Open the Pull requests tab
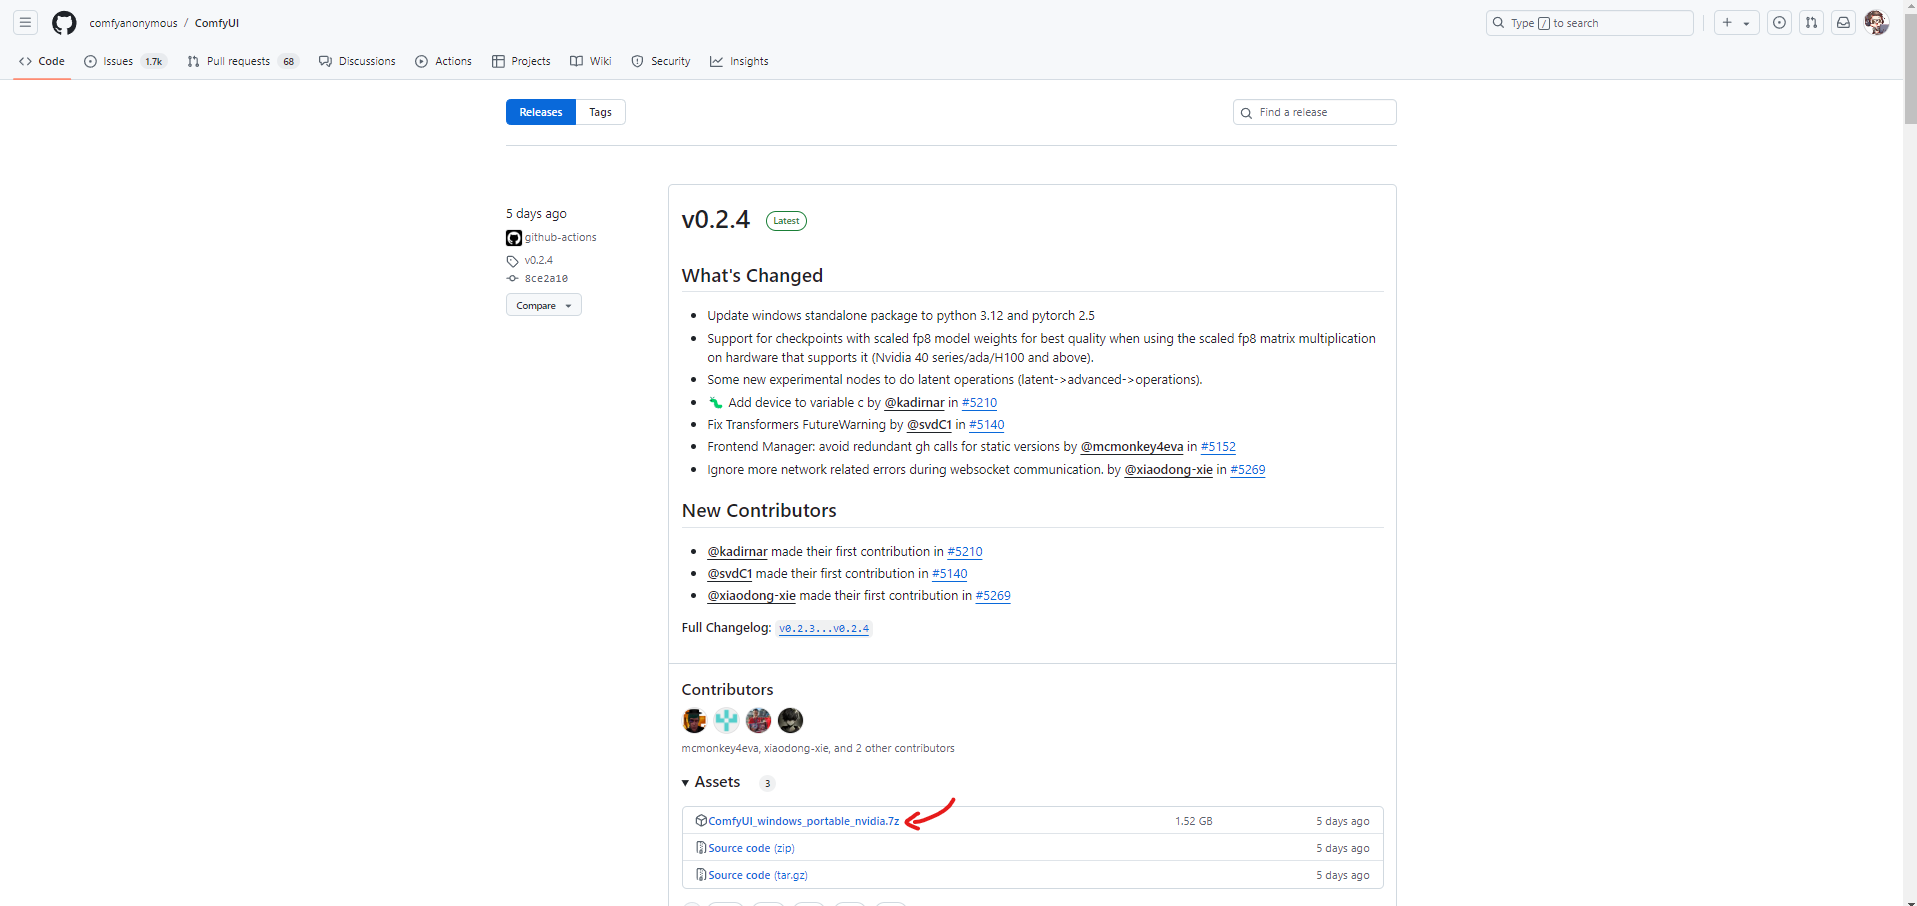Viewport: 1917px width, 906px height. [x=243, y=61]
